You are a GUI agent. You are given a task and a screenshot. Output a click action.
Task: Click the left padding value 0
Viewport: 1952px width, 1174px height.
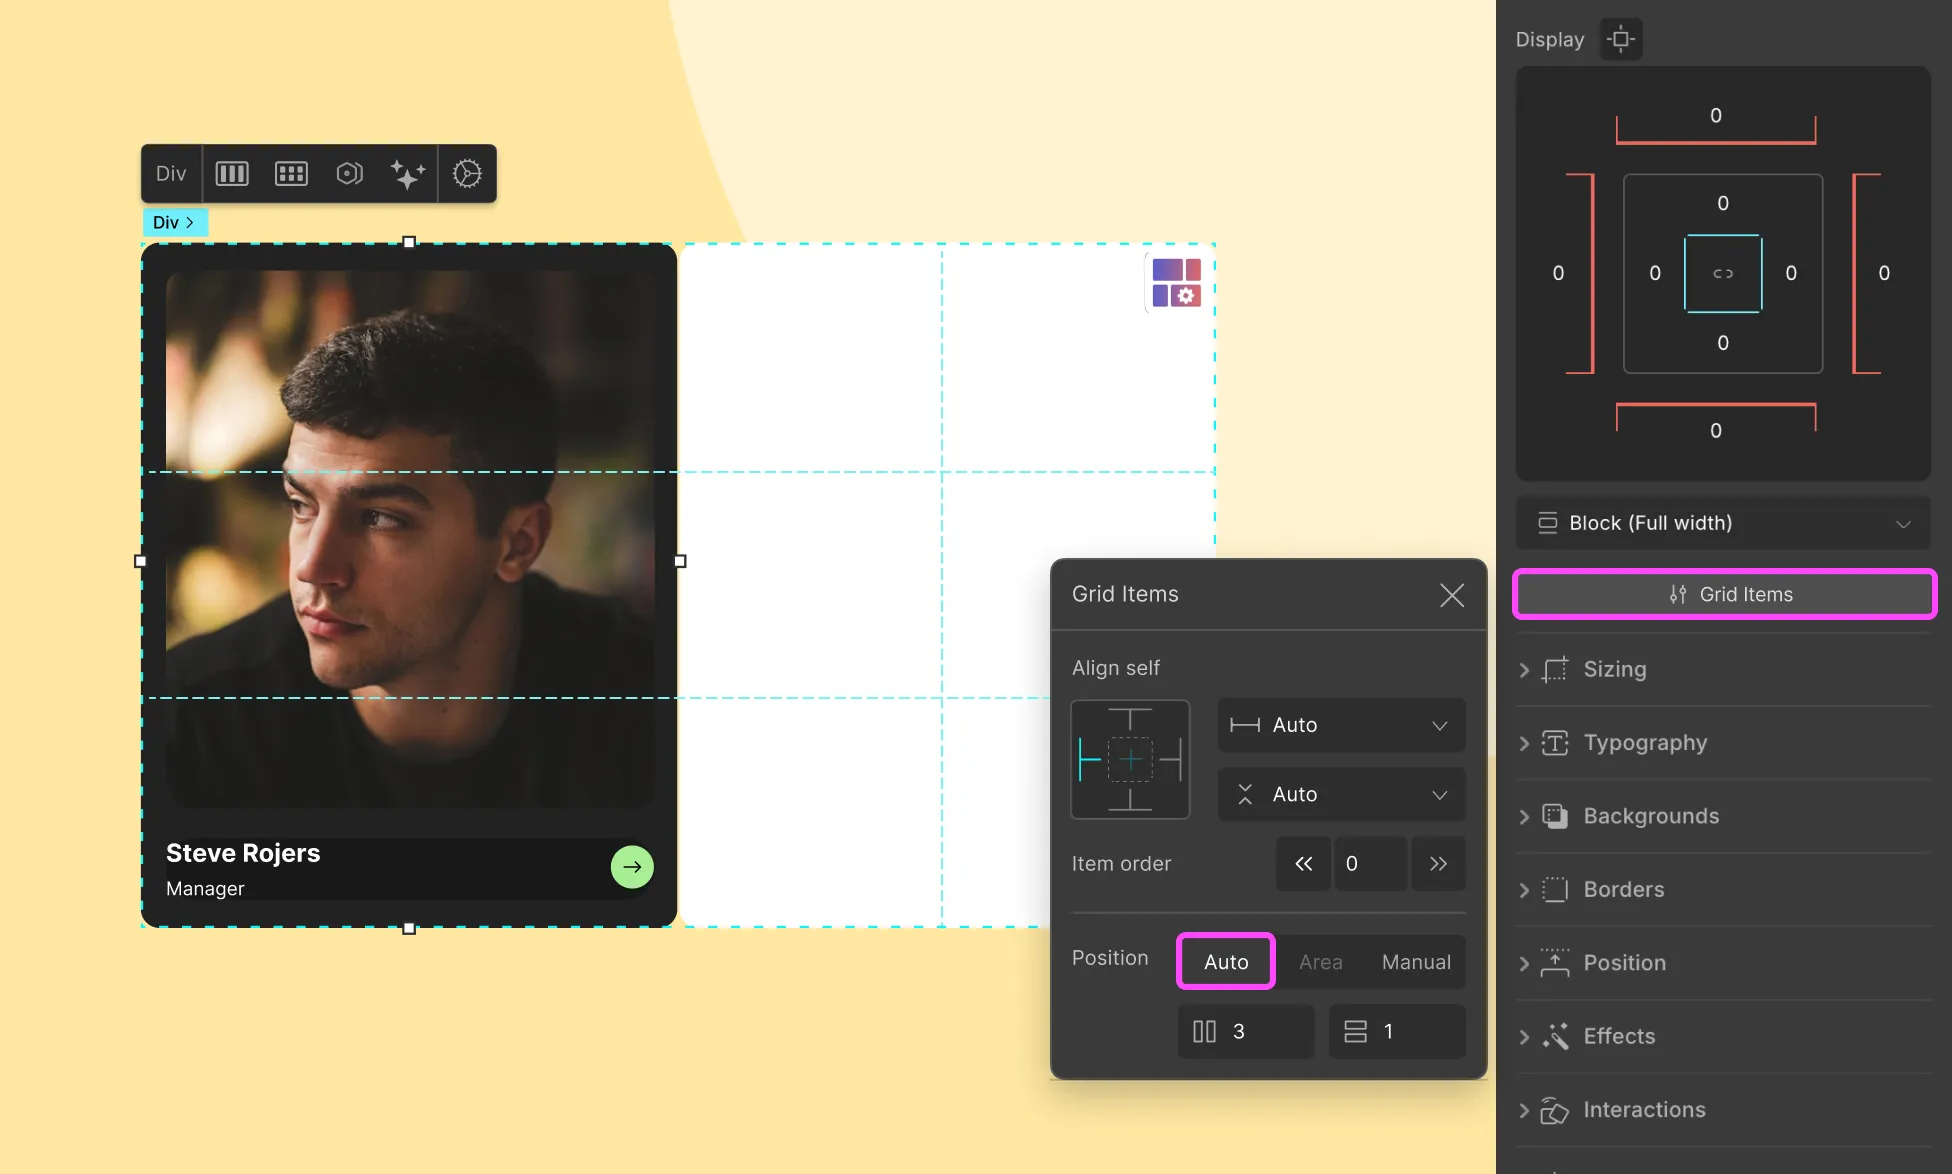coord(1655,273)
